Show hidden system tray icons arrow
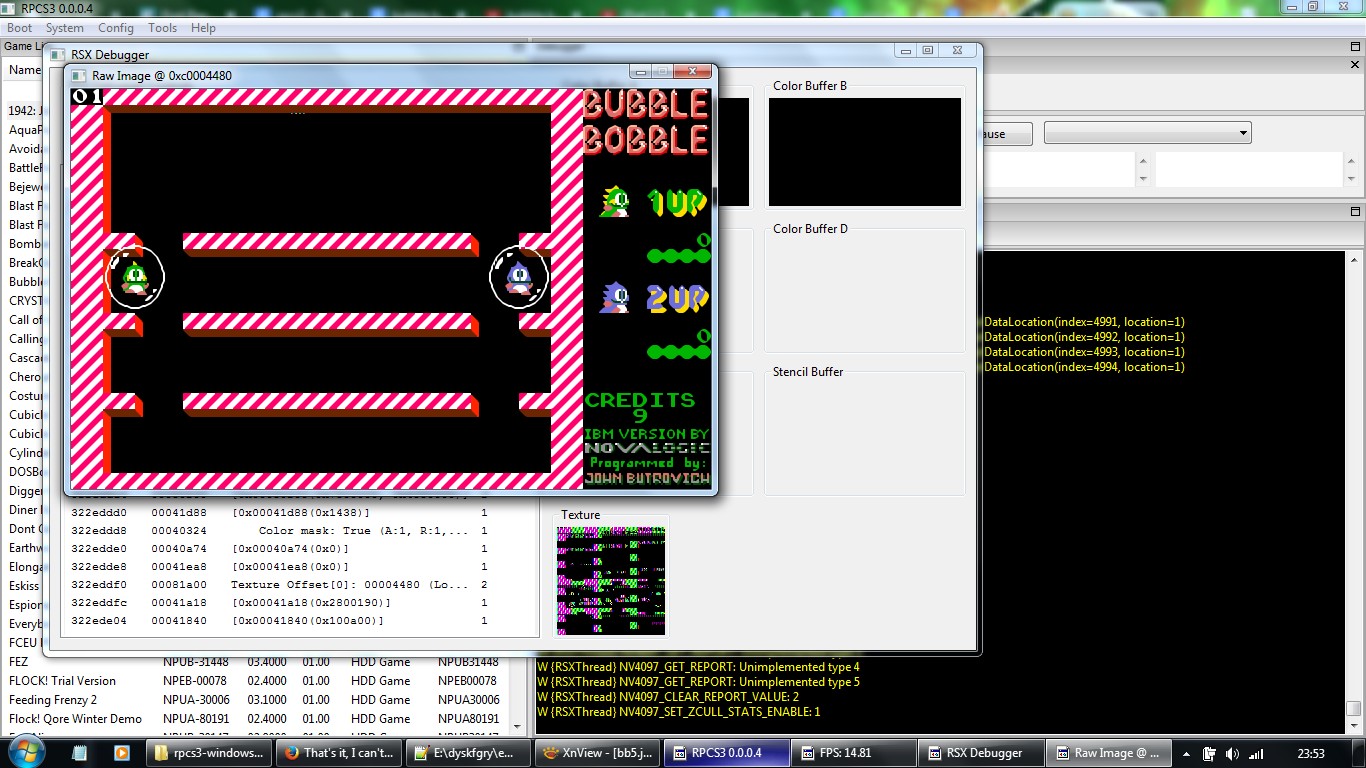The image size is (1366, 768). 1186,754
